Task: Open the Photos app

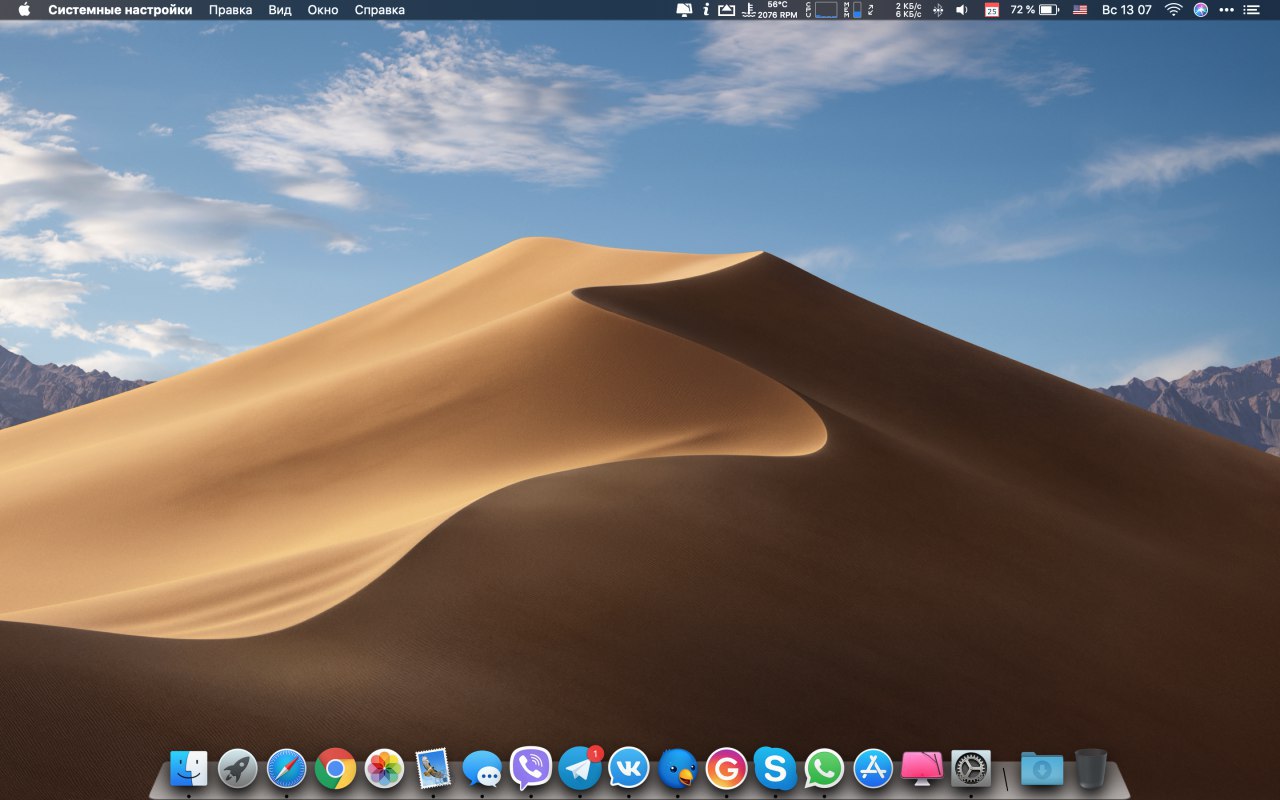Action: tap(384, 768)
